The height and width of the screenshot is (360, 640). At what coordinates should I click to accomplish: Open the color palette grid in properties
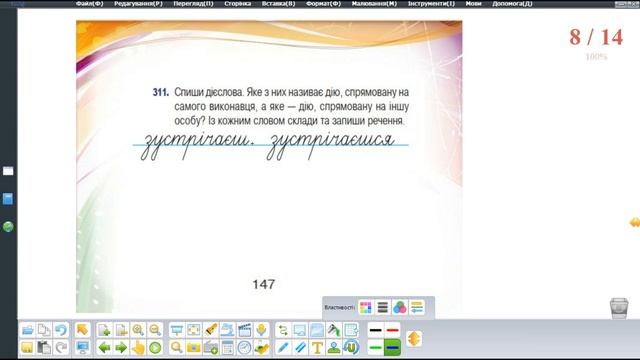366,307
